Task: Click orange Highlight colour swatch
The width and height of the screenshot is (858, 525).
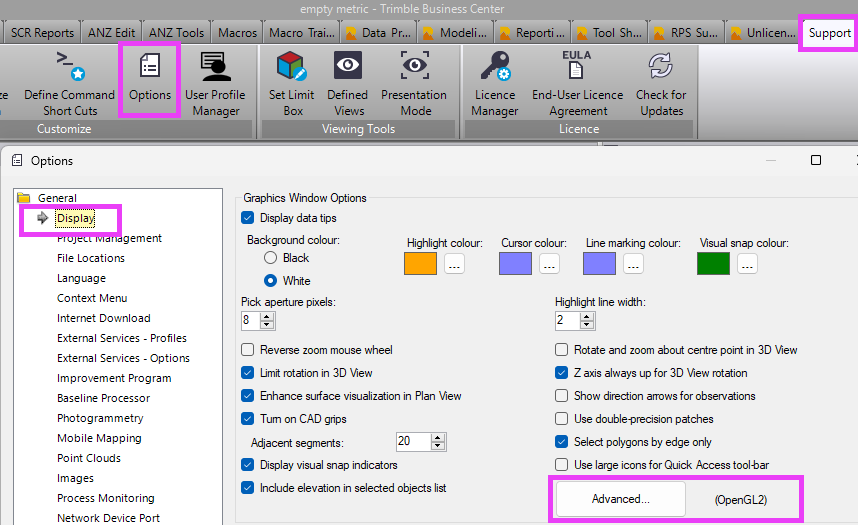Action: point(420,263)
